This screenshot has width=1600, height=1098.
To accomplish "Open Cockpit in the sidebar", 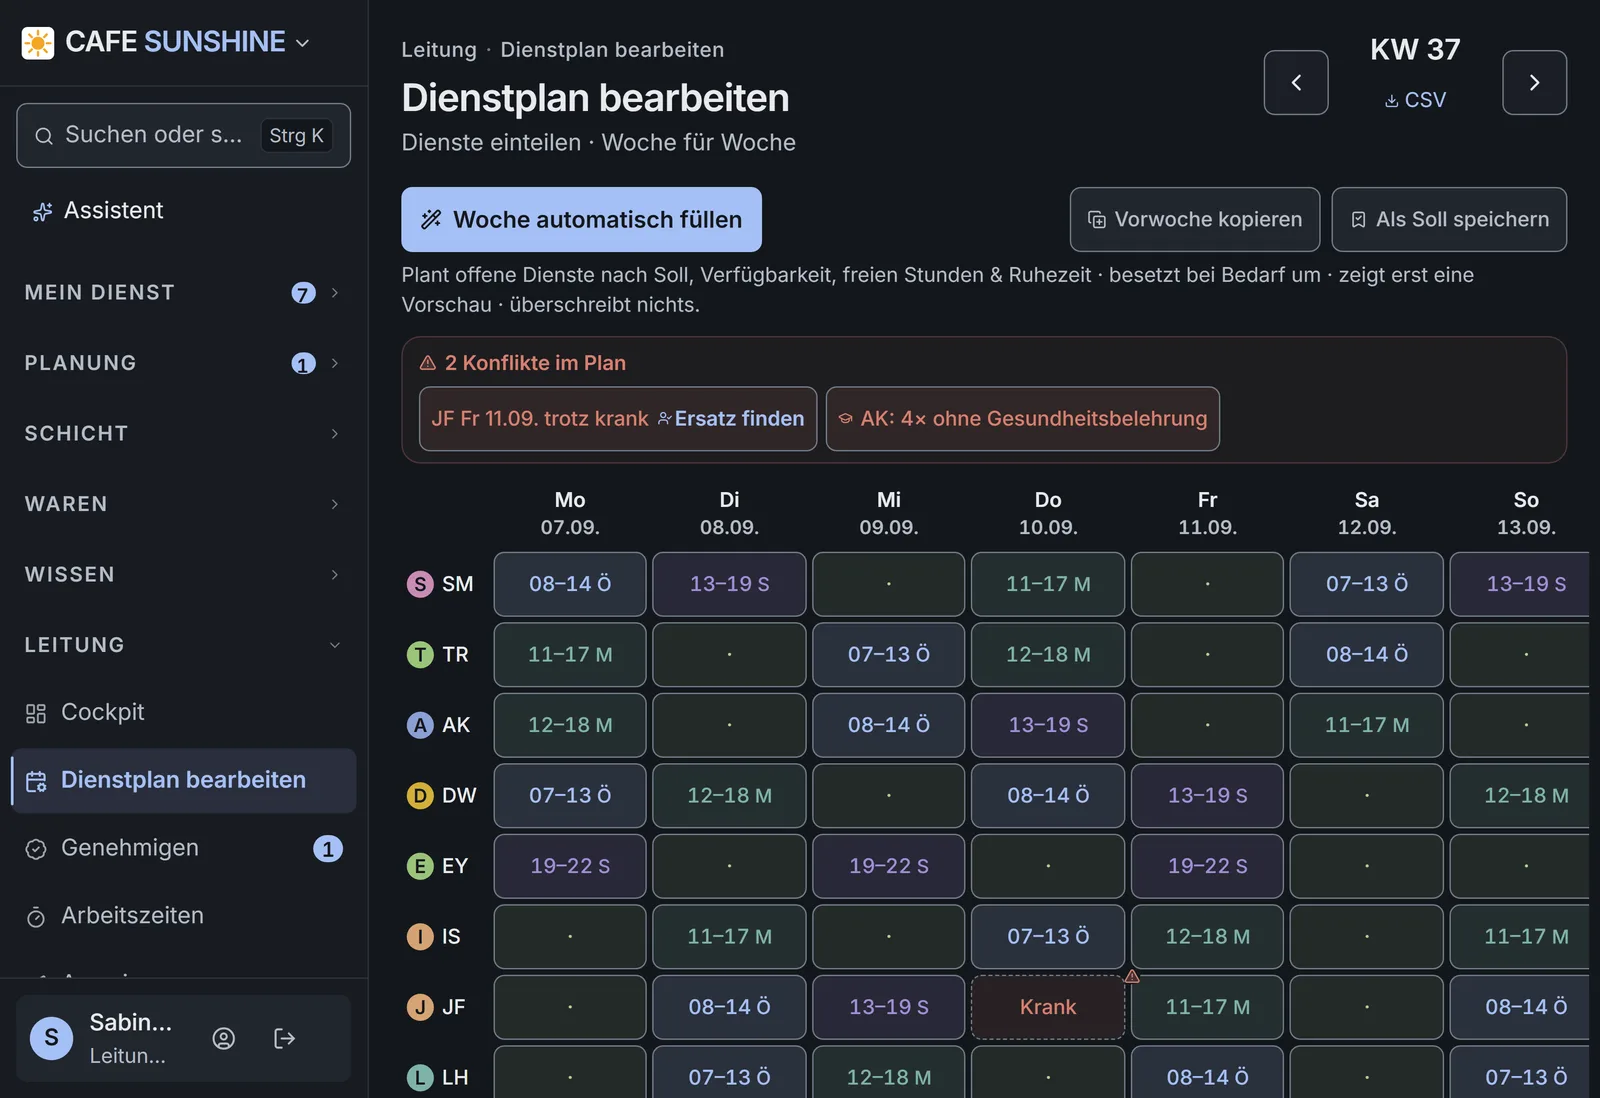I will point(183,712).
